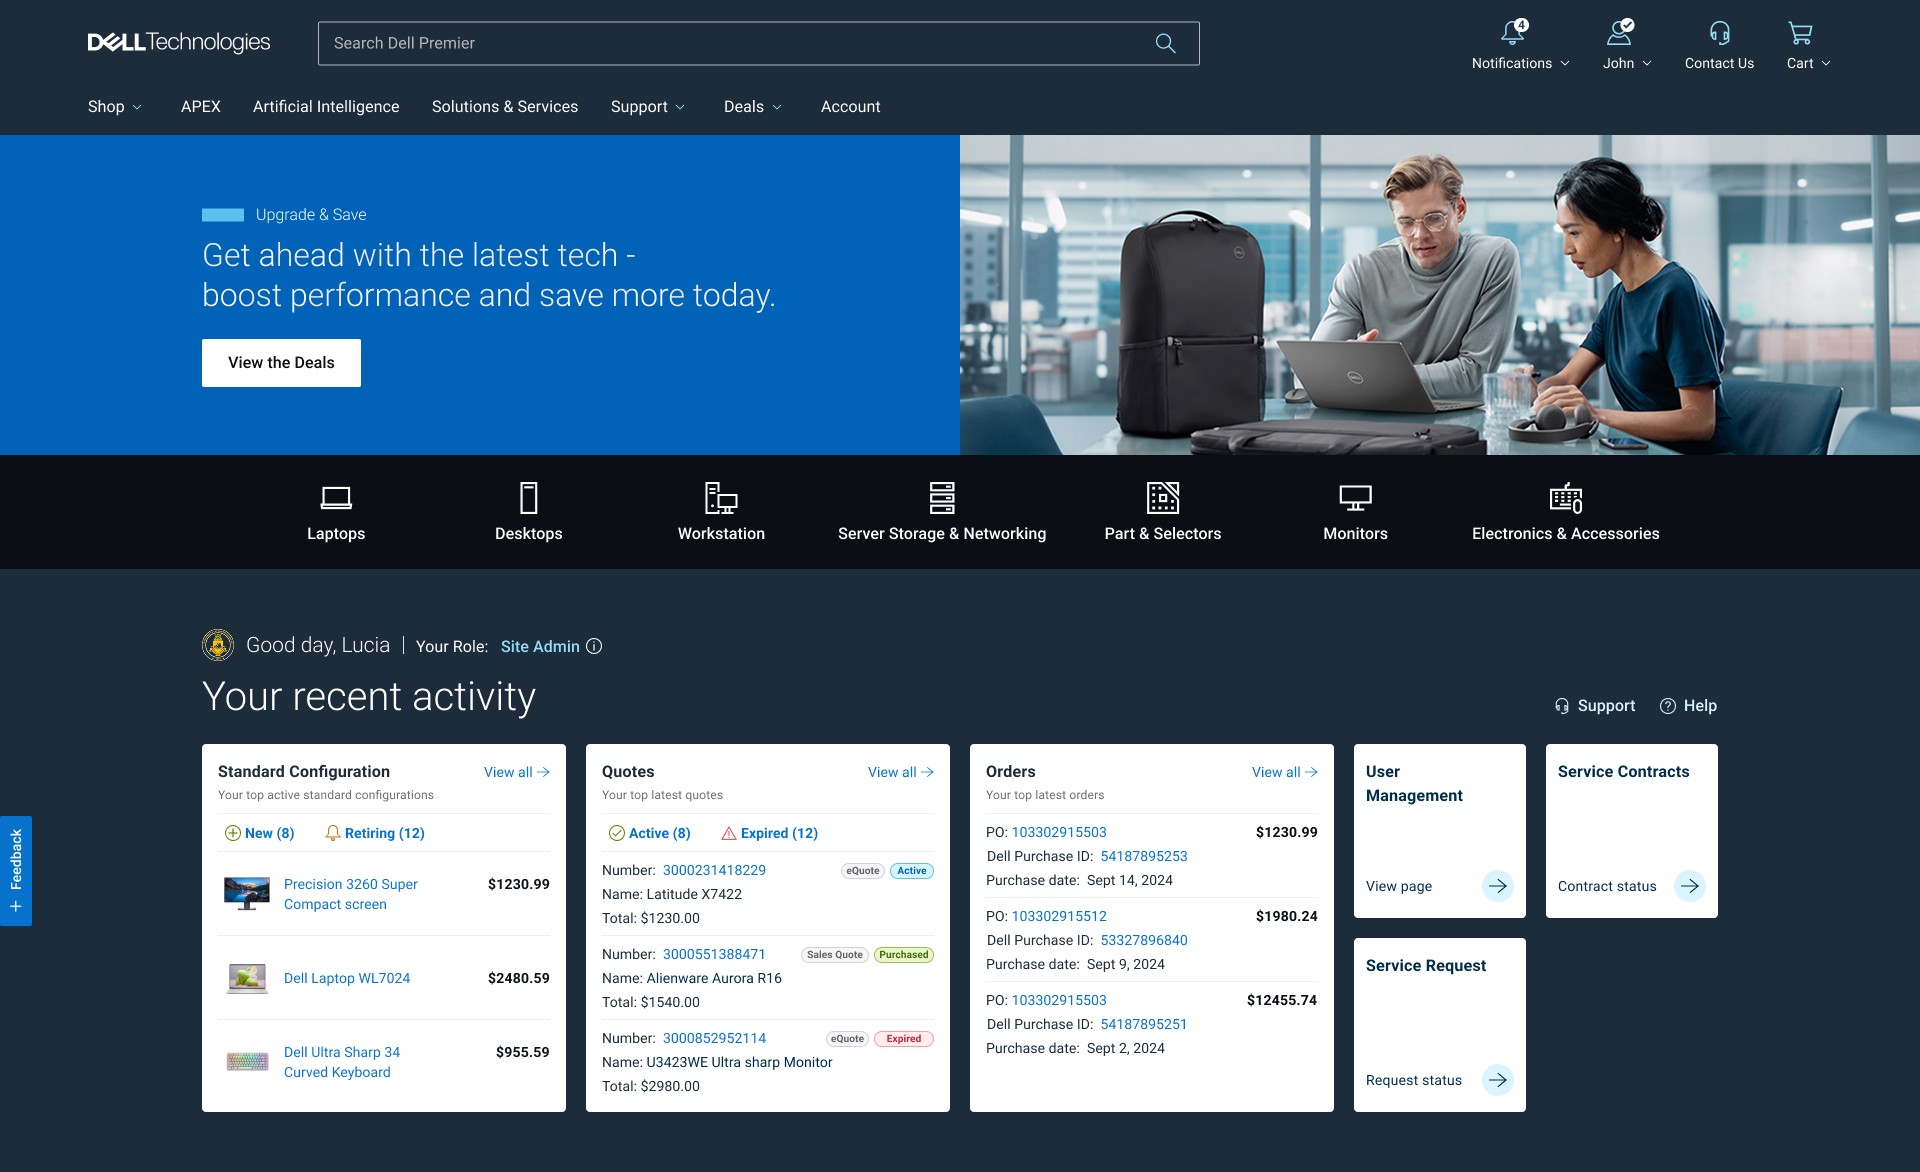Switch to Expired (12) quotes tab

tap(770, 833)
